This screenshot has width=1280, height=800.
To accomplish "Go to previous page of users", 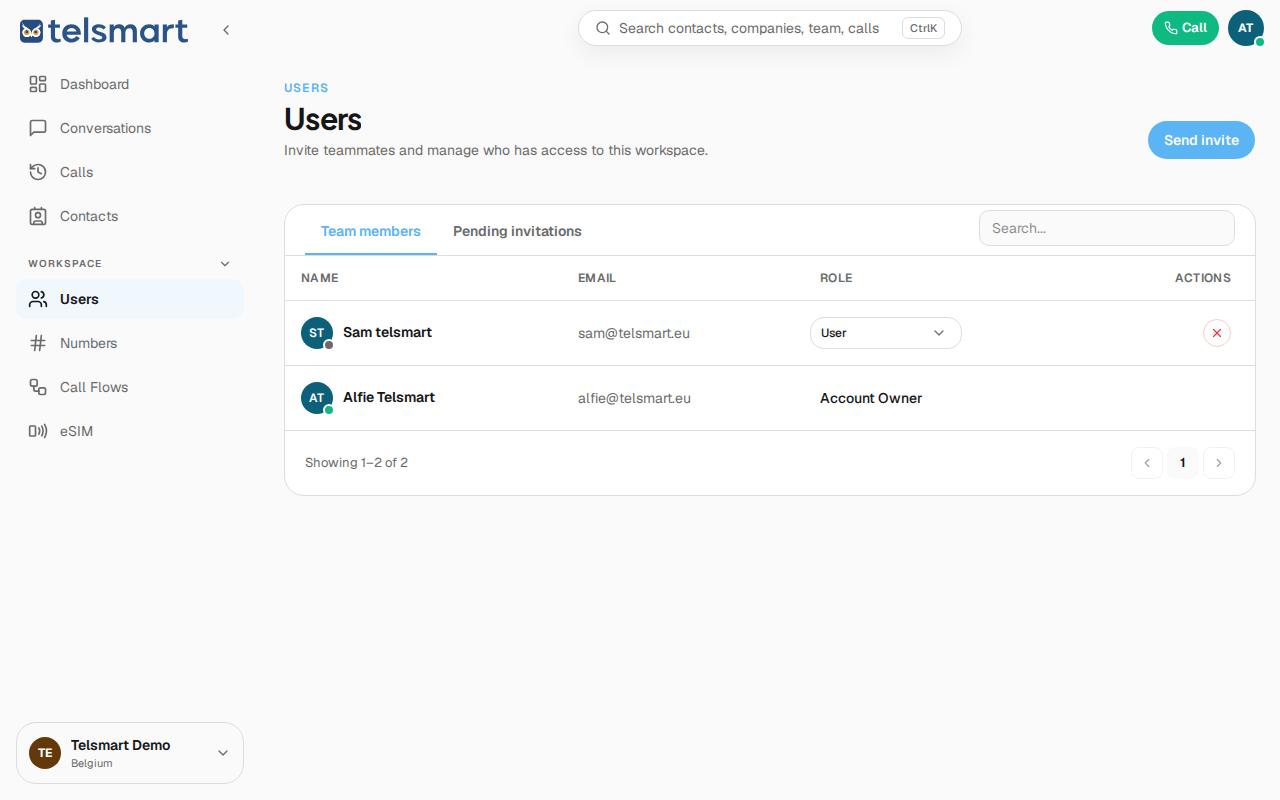I will click(1147, 463).
